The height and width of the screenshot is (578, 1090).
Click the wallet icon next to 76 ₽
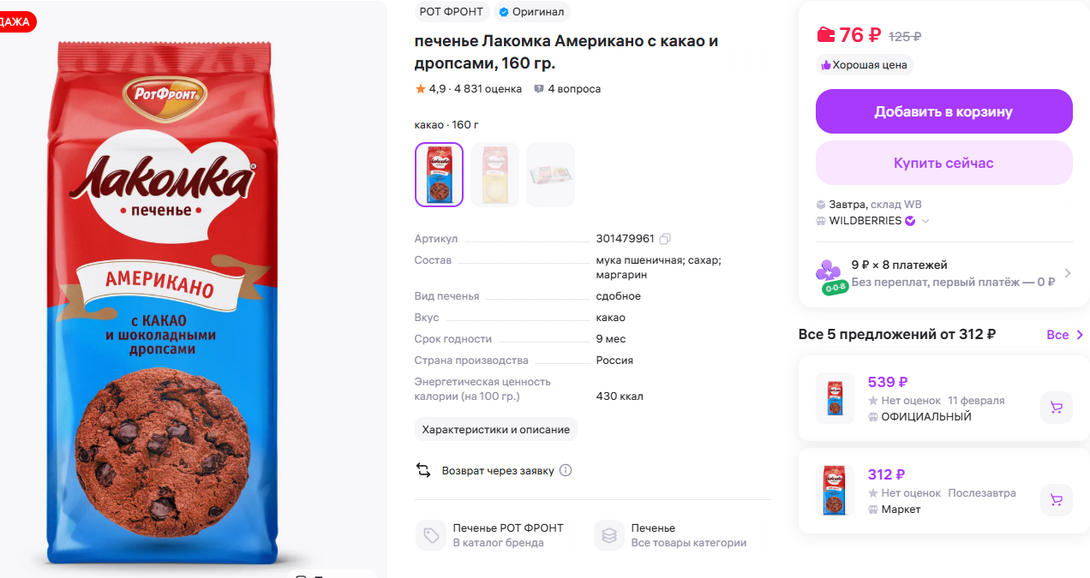point(826,35)
